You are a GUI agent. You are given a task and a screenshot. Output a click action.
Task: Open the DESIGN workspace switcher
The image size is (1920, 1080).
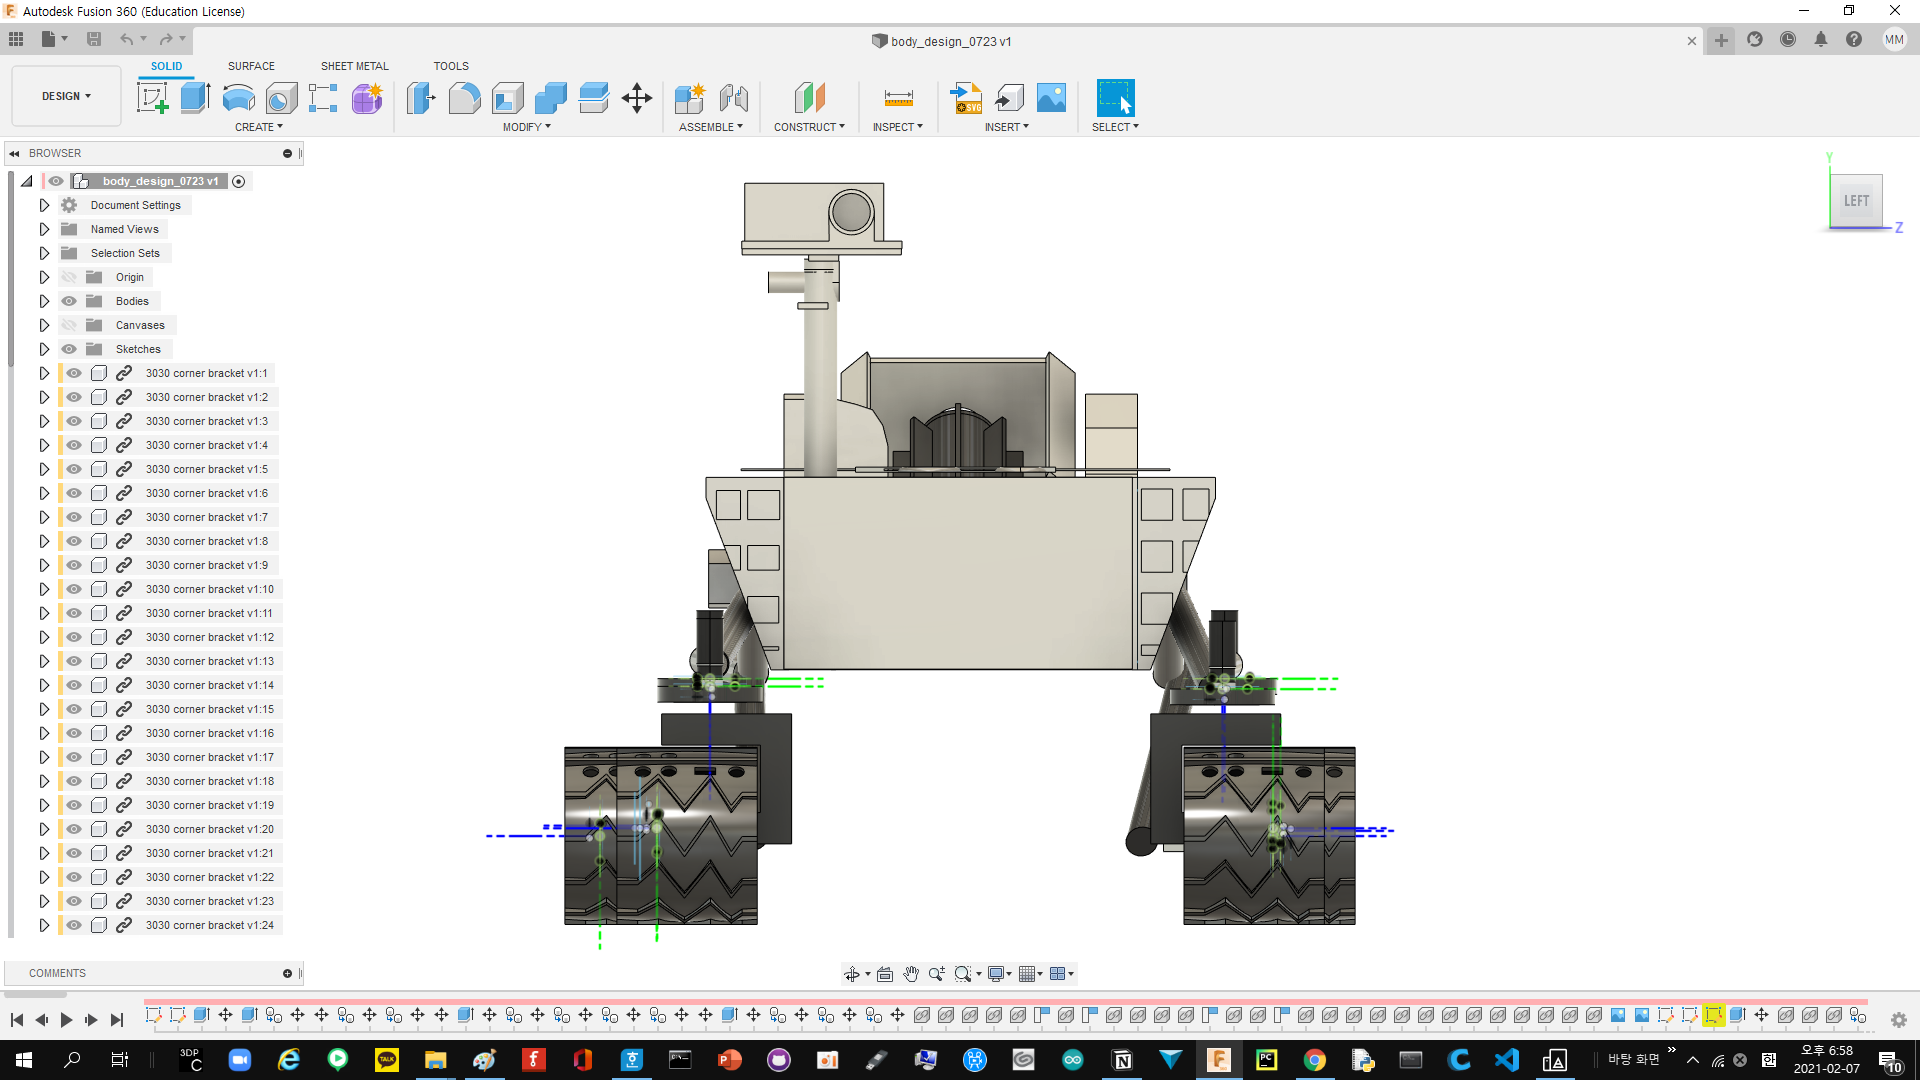65,95
